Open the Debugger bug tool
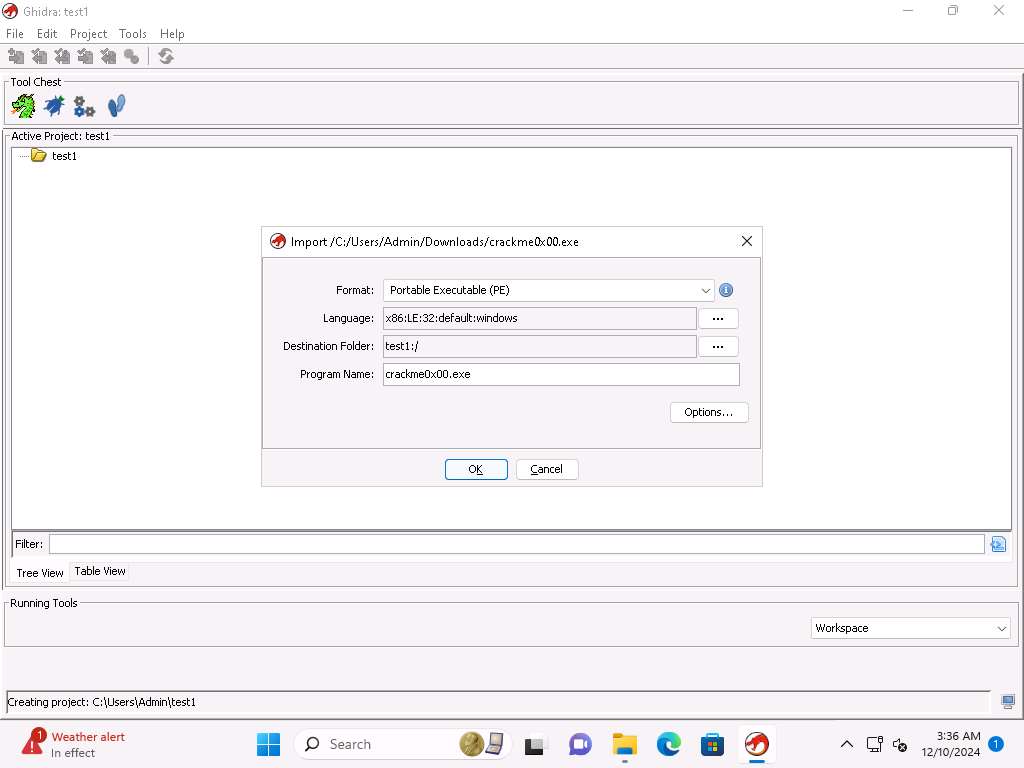 tap(54, 105)
